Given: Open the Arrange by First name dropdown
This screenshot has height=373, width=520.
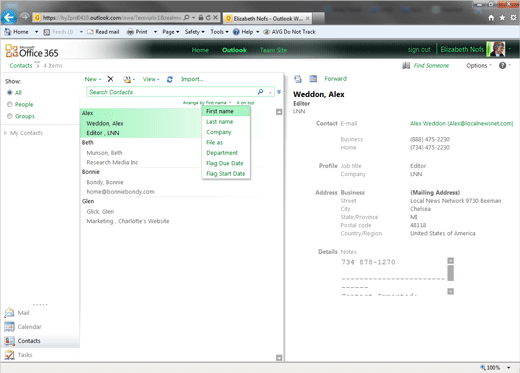Looking at the screenshot, I should click(x=207, y=103).
